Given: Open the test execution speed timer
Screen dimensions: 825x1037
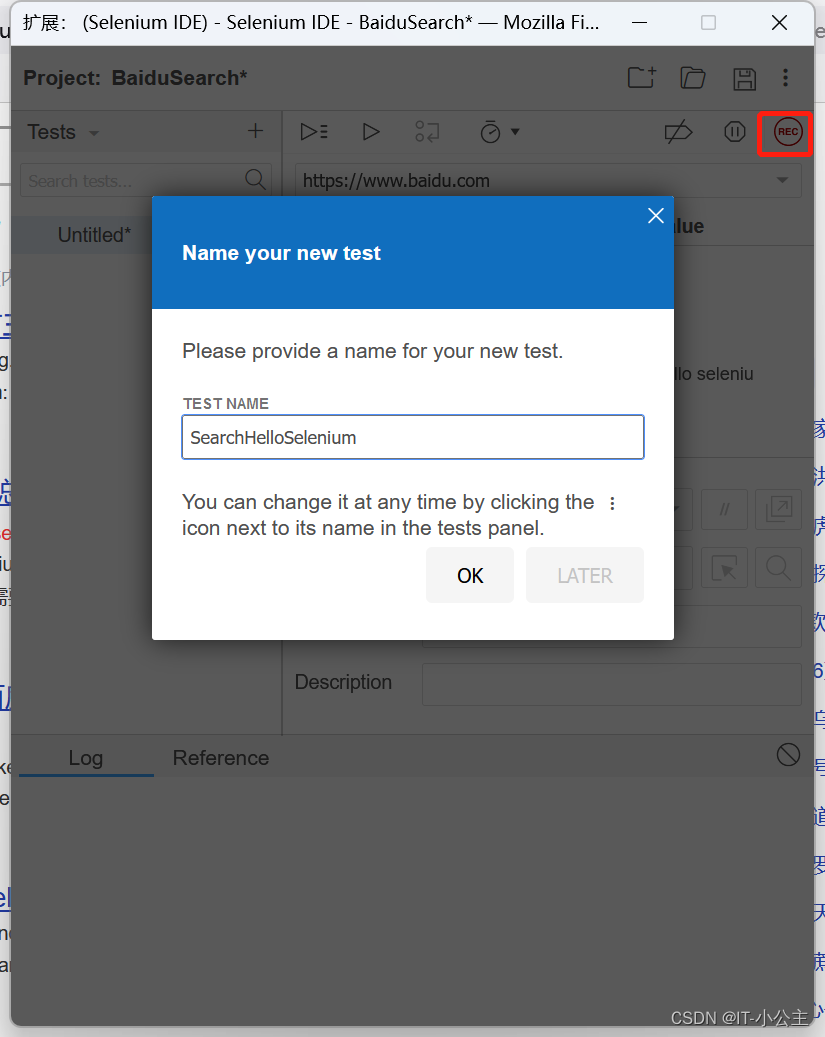Looking at the screenshot, I should pyautogui.click(x=499, y=132).
